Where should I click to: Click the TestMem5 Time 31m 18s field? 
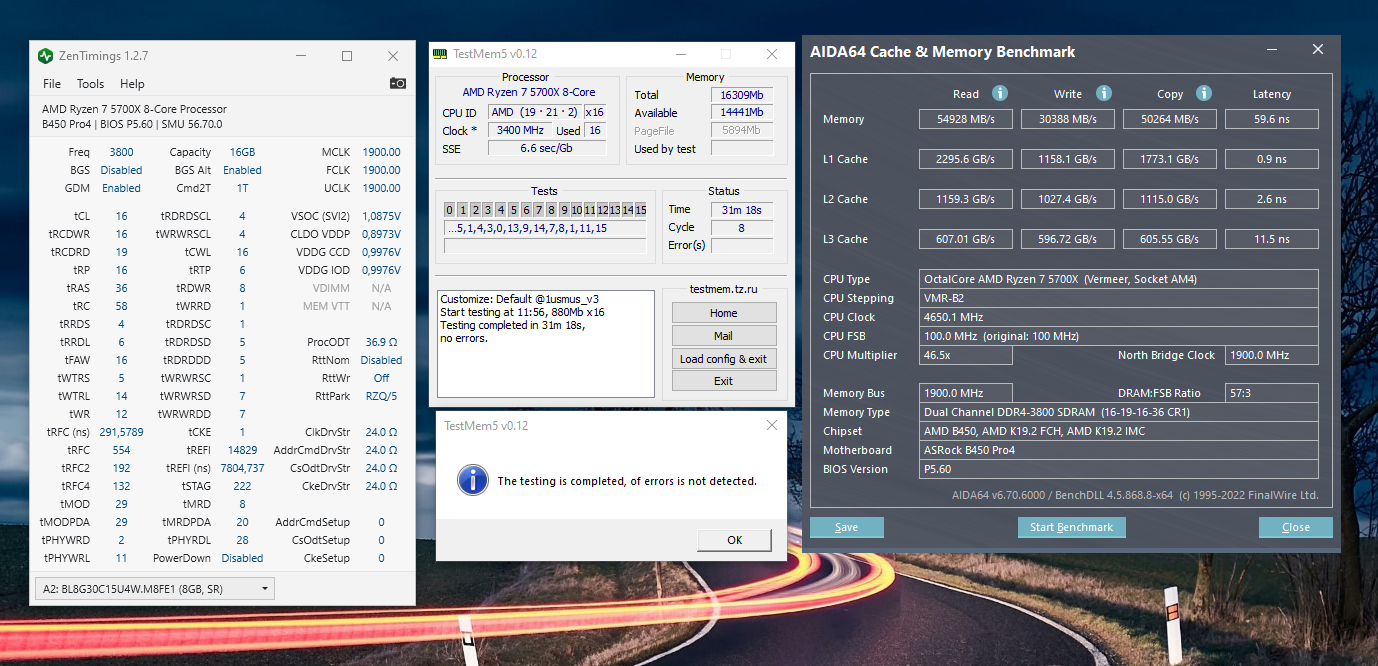tap(741, 209)
